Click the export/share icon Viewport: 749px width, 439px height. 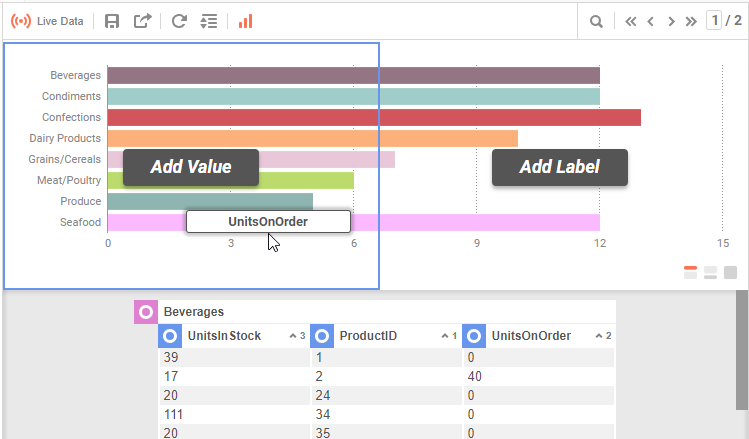pos(142,21)
